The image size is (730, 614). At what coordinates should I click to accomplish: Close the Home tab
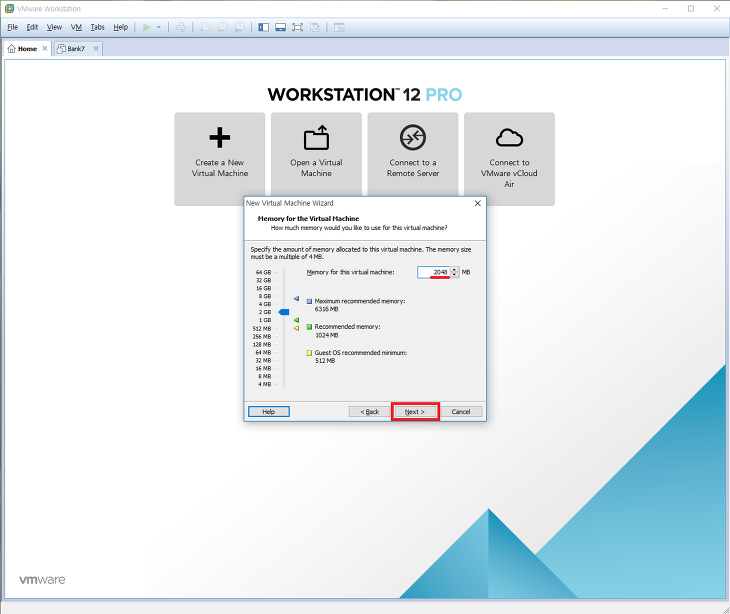[x=45, y=48]
